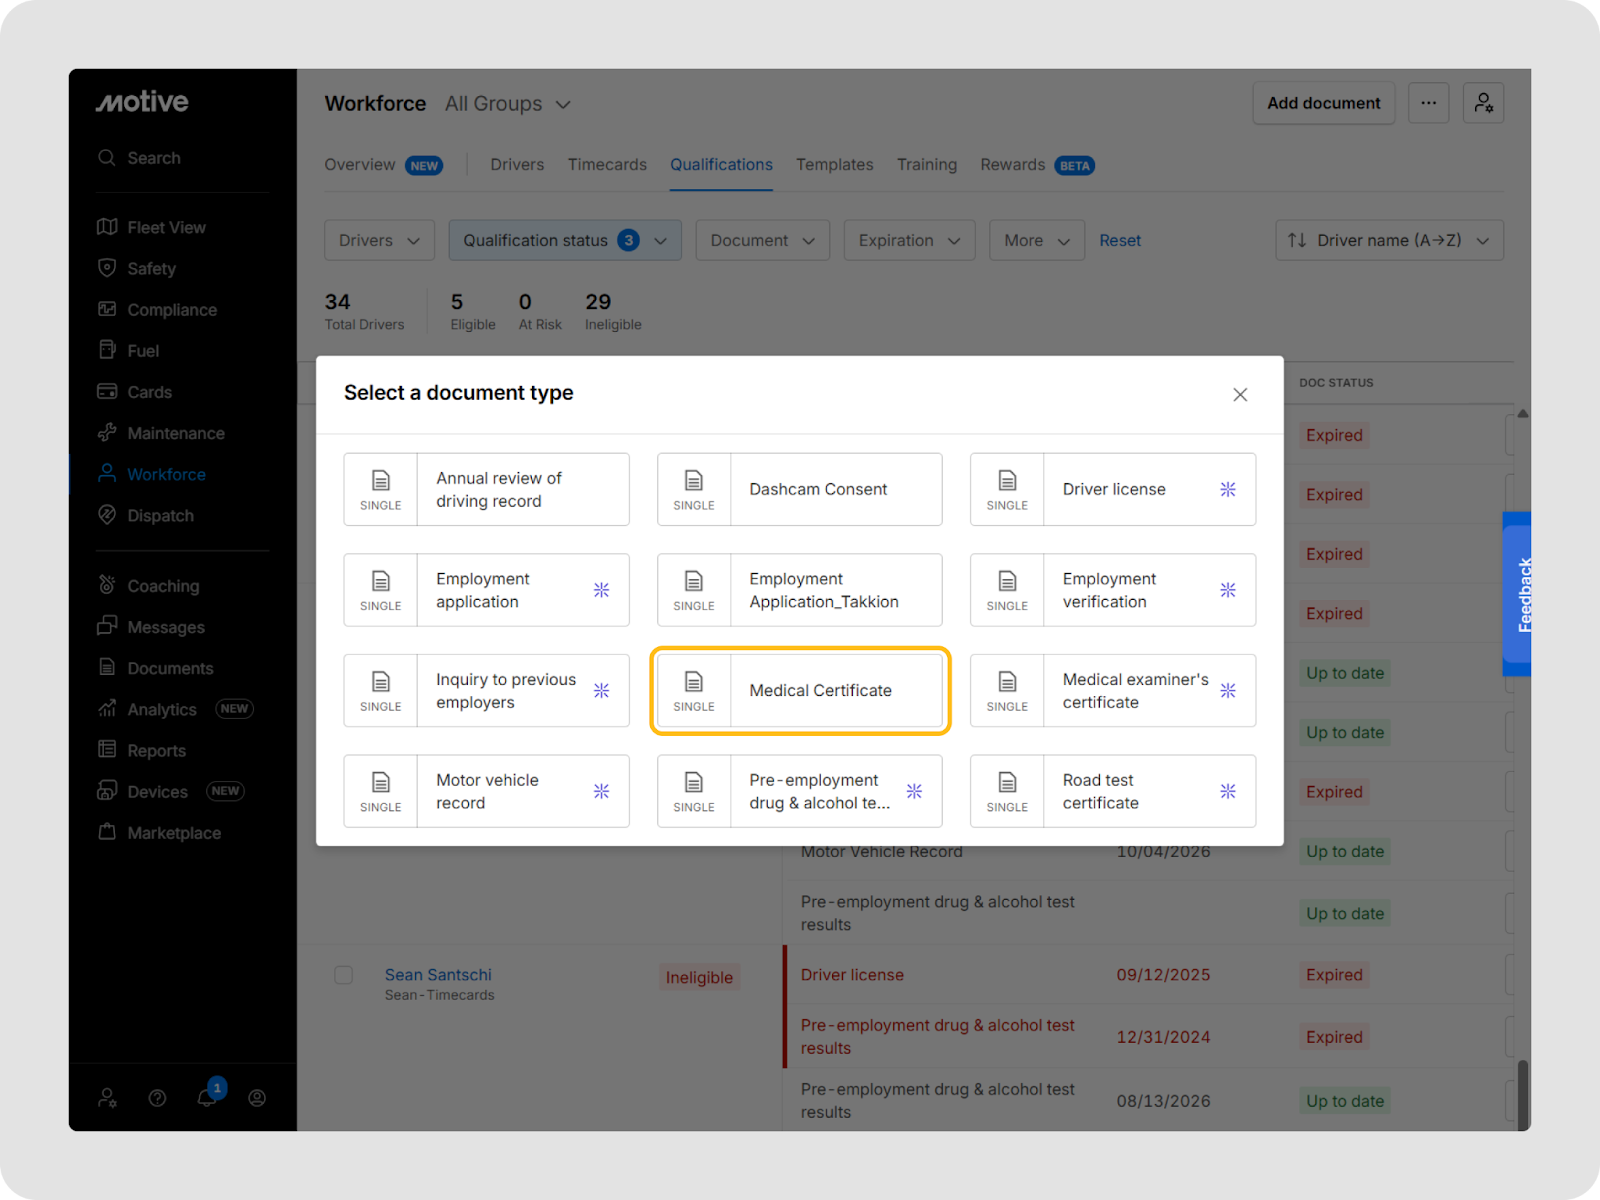Viewport: 1600px width, 1200px height.
Task: Click the Motive logo
Action: tap(142, 102)
